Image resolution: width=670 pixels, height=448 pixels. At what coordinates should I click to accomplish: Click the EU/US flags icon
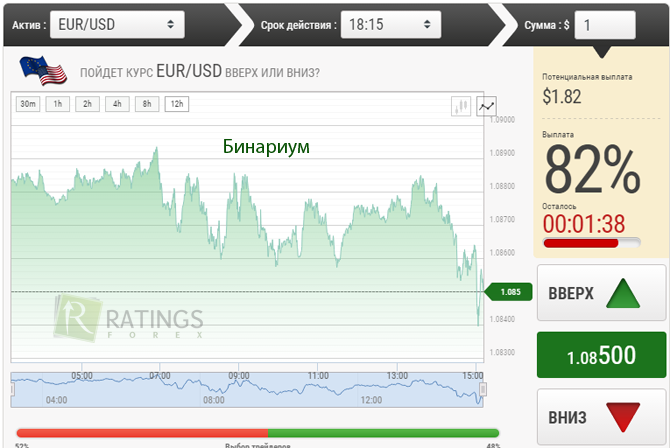[x=43, y=70]
